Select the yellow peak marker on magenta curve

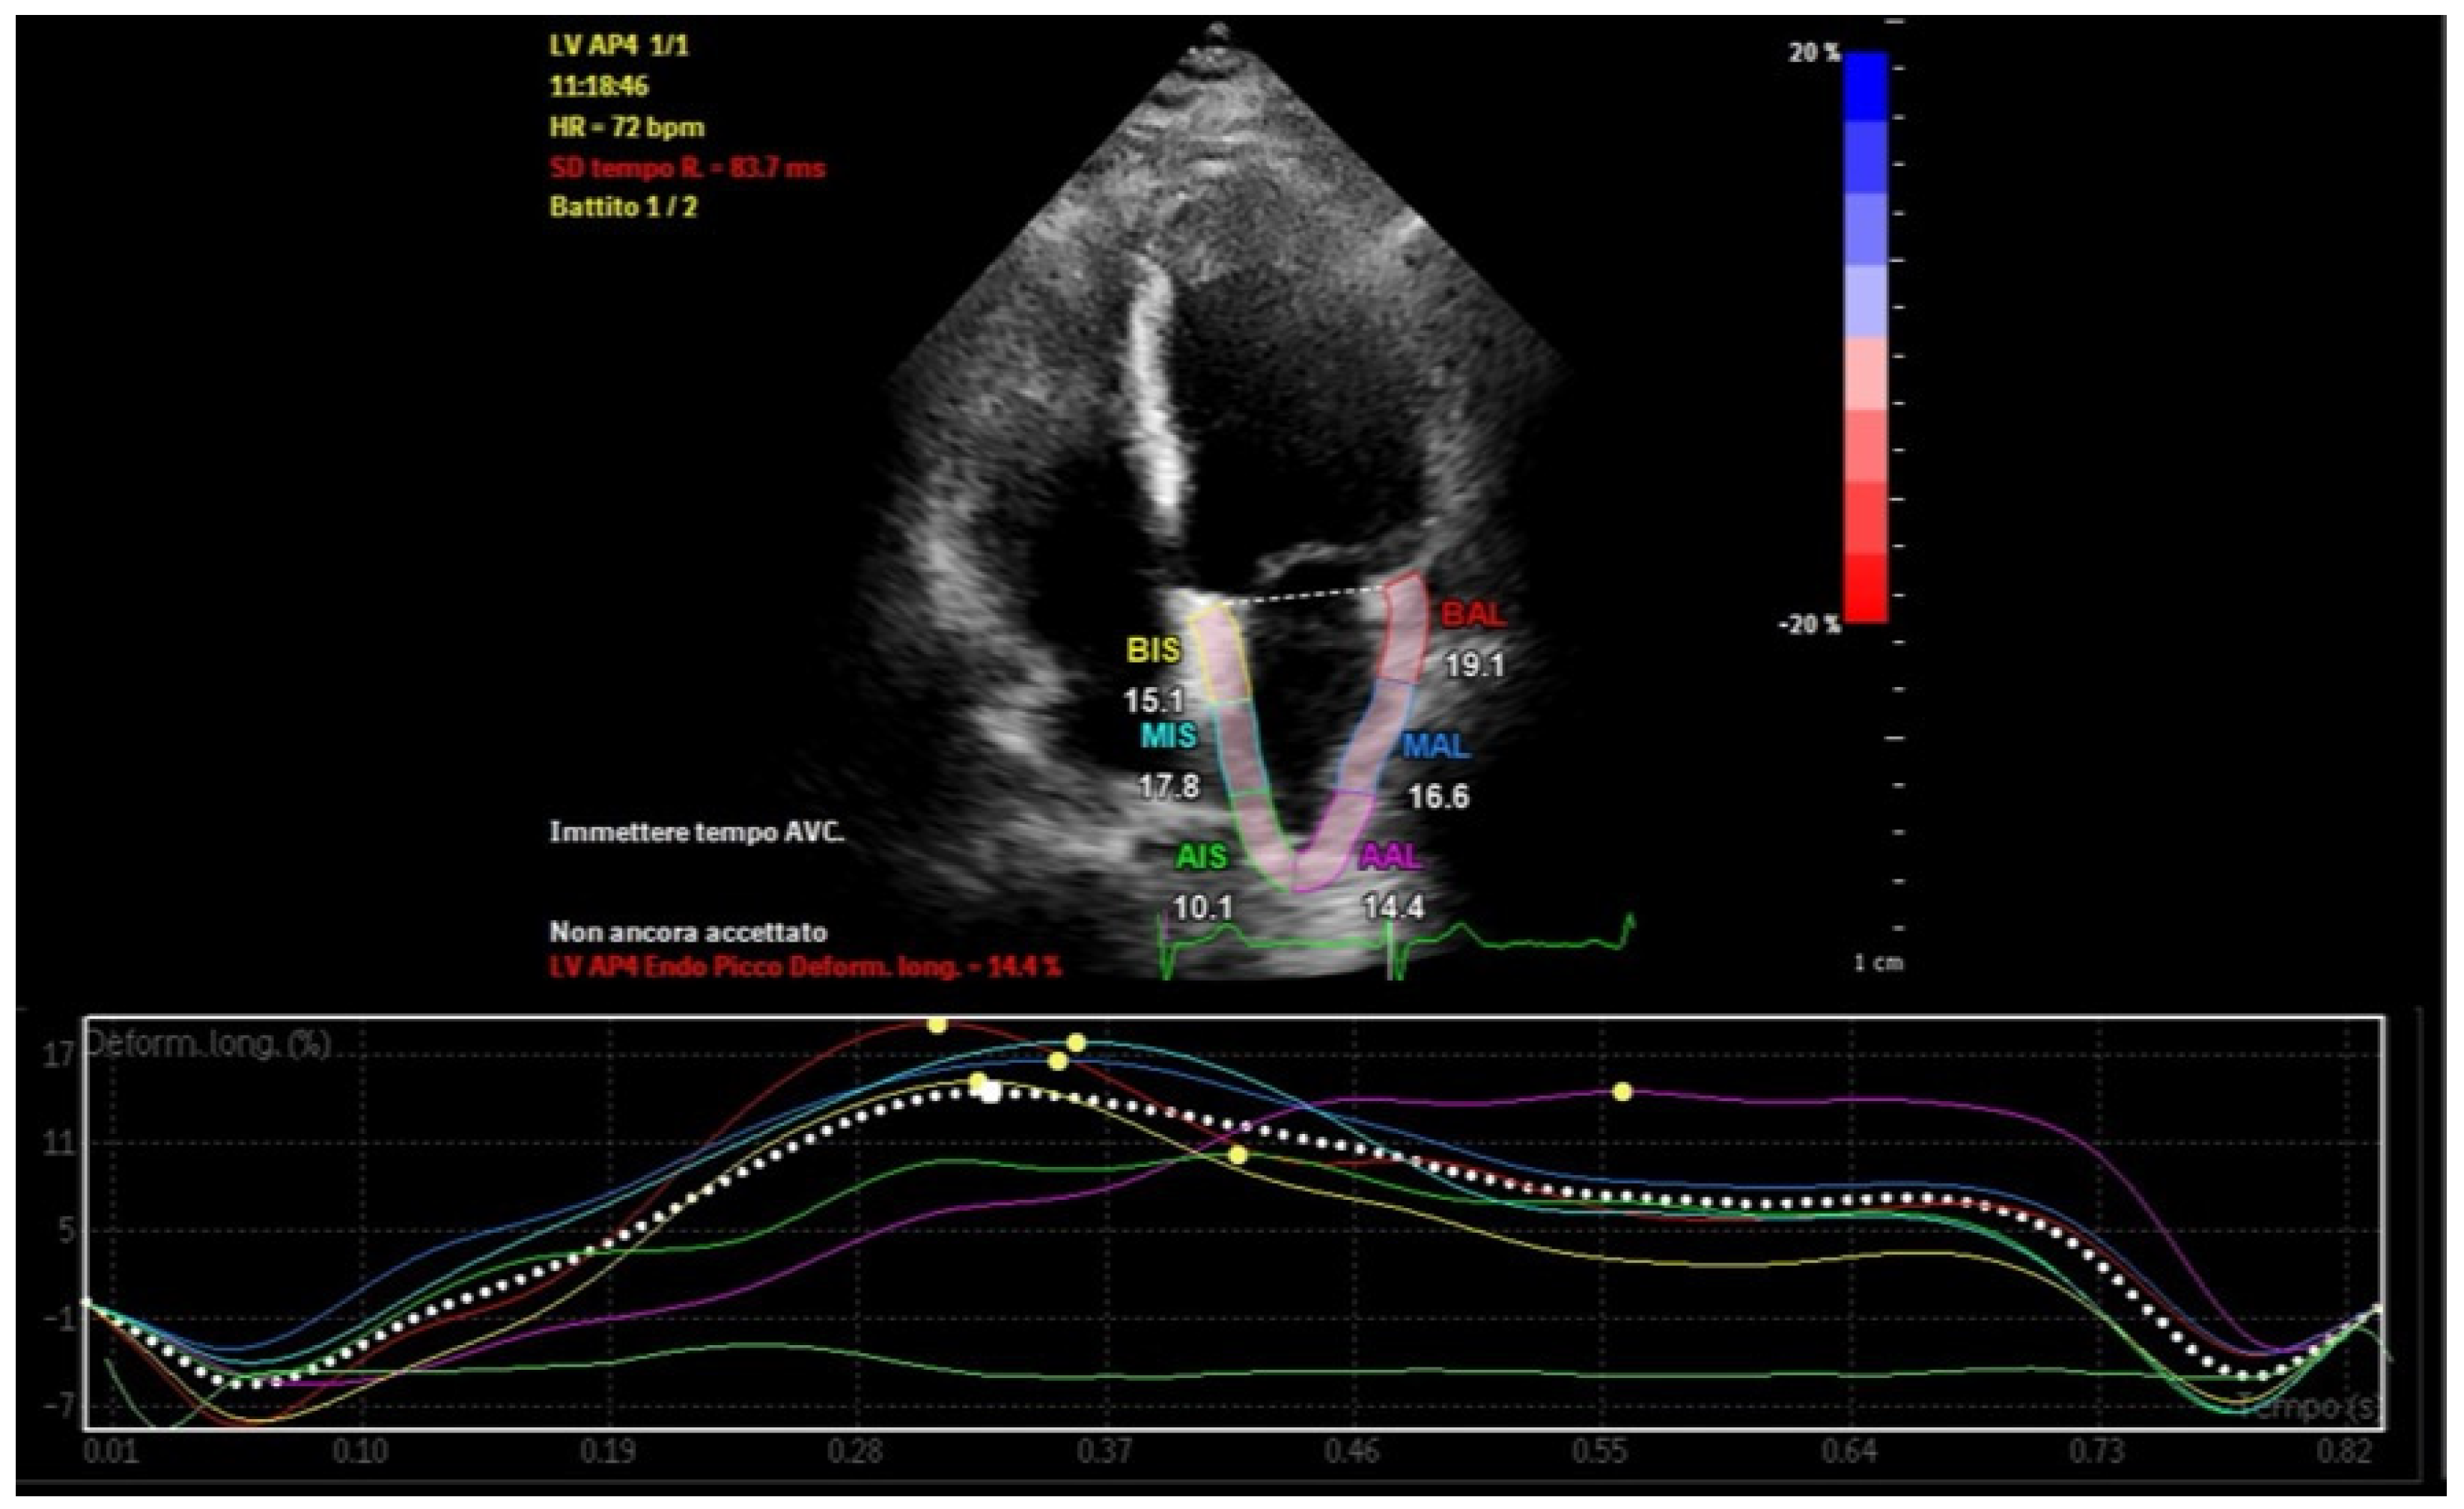click(1622, 1092)
